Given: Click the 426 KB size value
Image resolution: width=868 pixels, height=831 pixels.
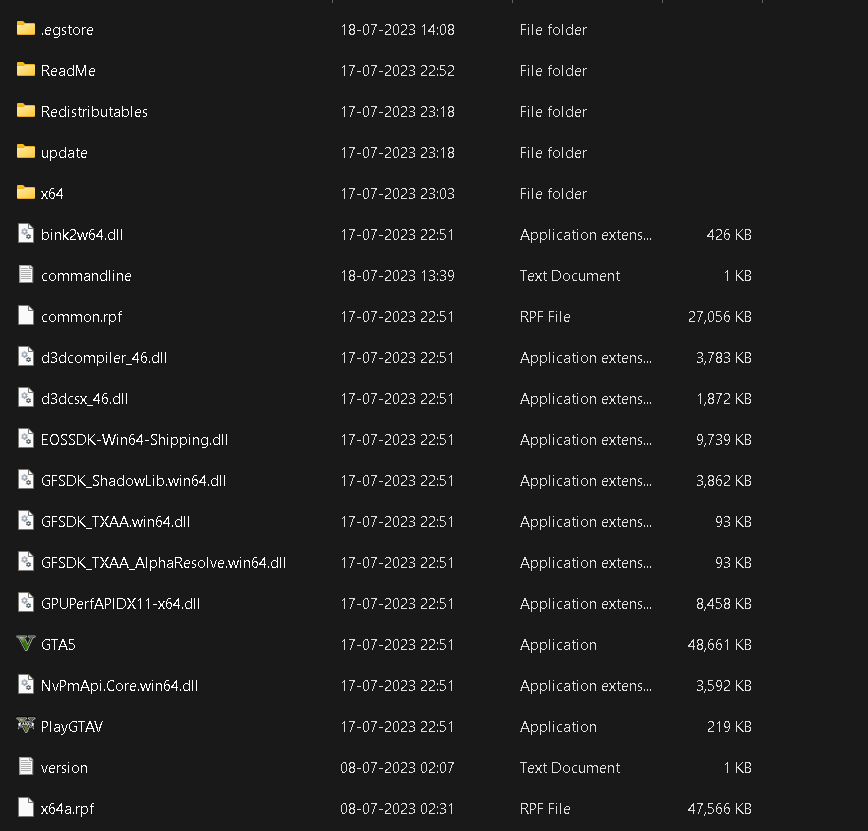Looking at the screenshot, I should 729,235.
